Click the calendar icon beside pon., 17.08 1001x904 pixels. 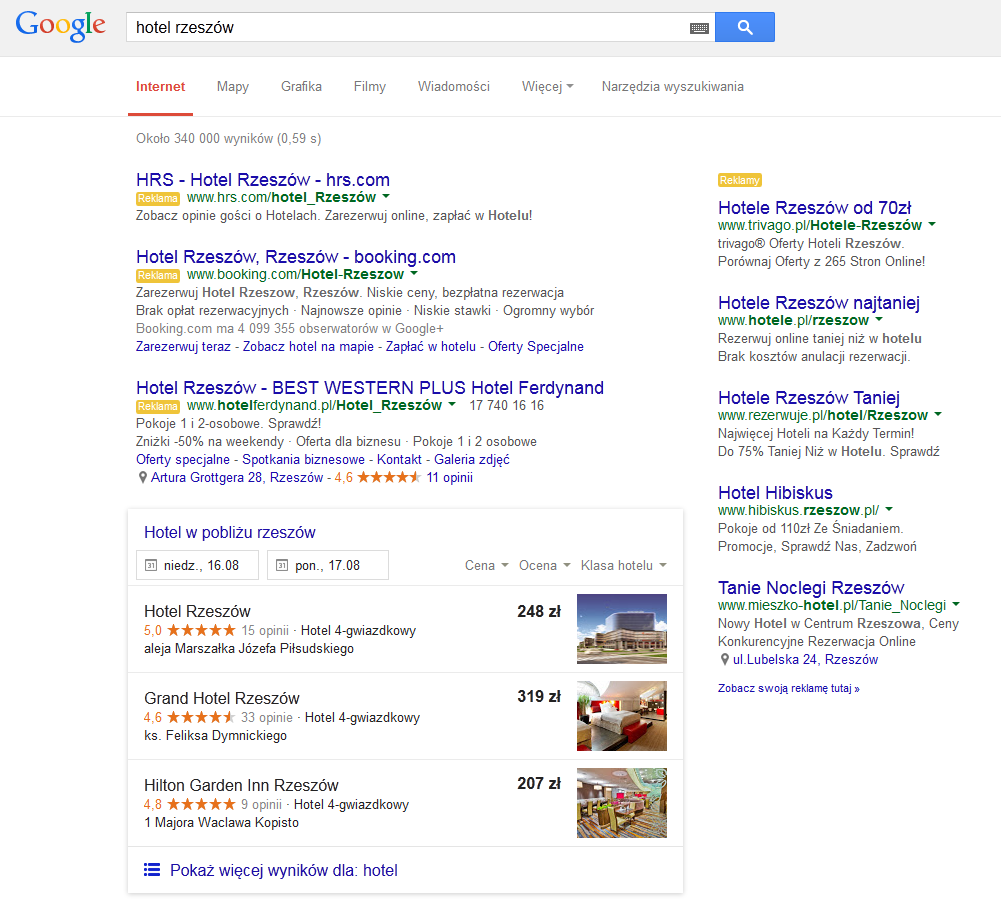282,565
